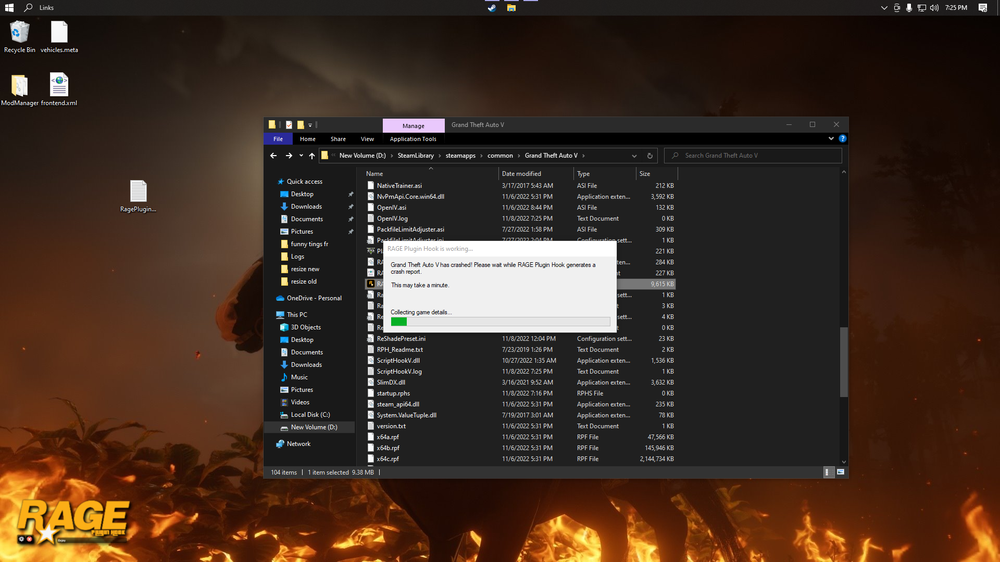
Task: Click the steamapps breadcrumb in the address bar
Action: click(461, 156)
